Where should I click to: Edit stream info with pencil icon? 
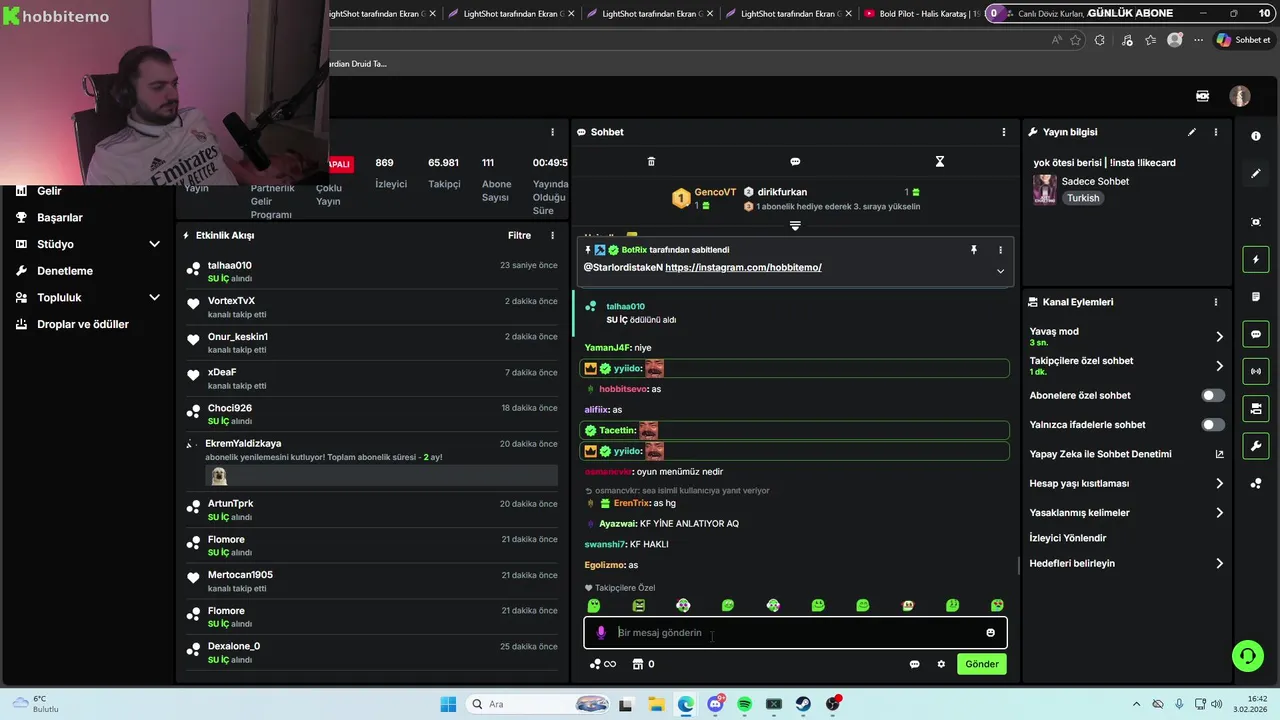[x=1191, y=132]
